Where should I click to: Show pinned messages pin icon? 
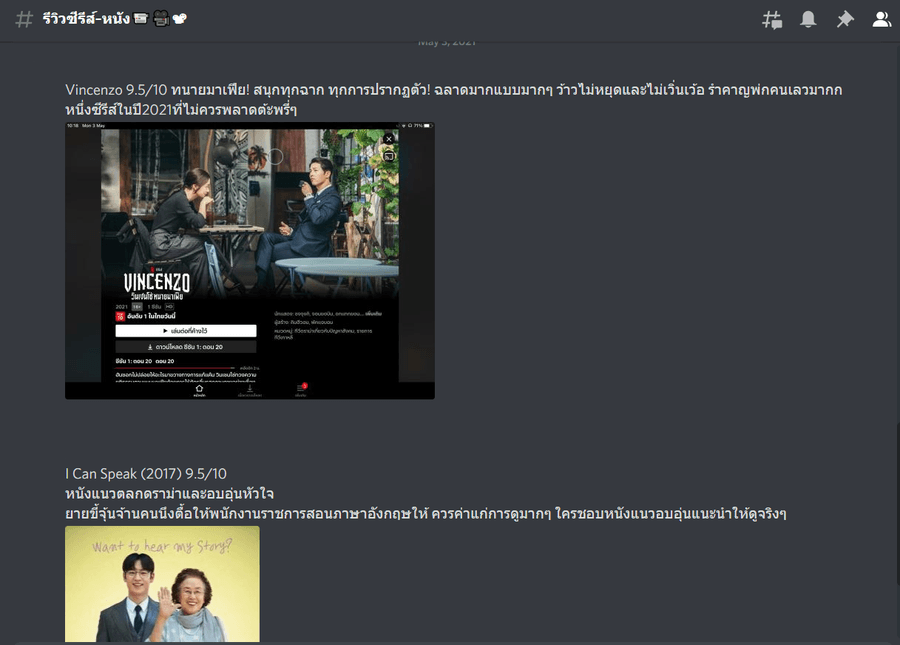tap(845, 20)
